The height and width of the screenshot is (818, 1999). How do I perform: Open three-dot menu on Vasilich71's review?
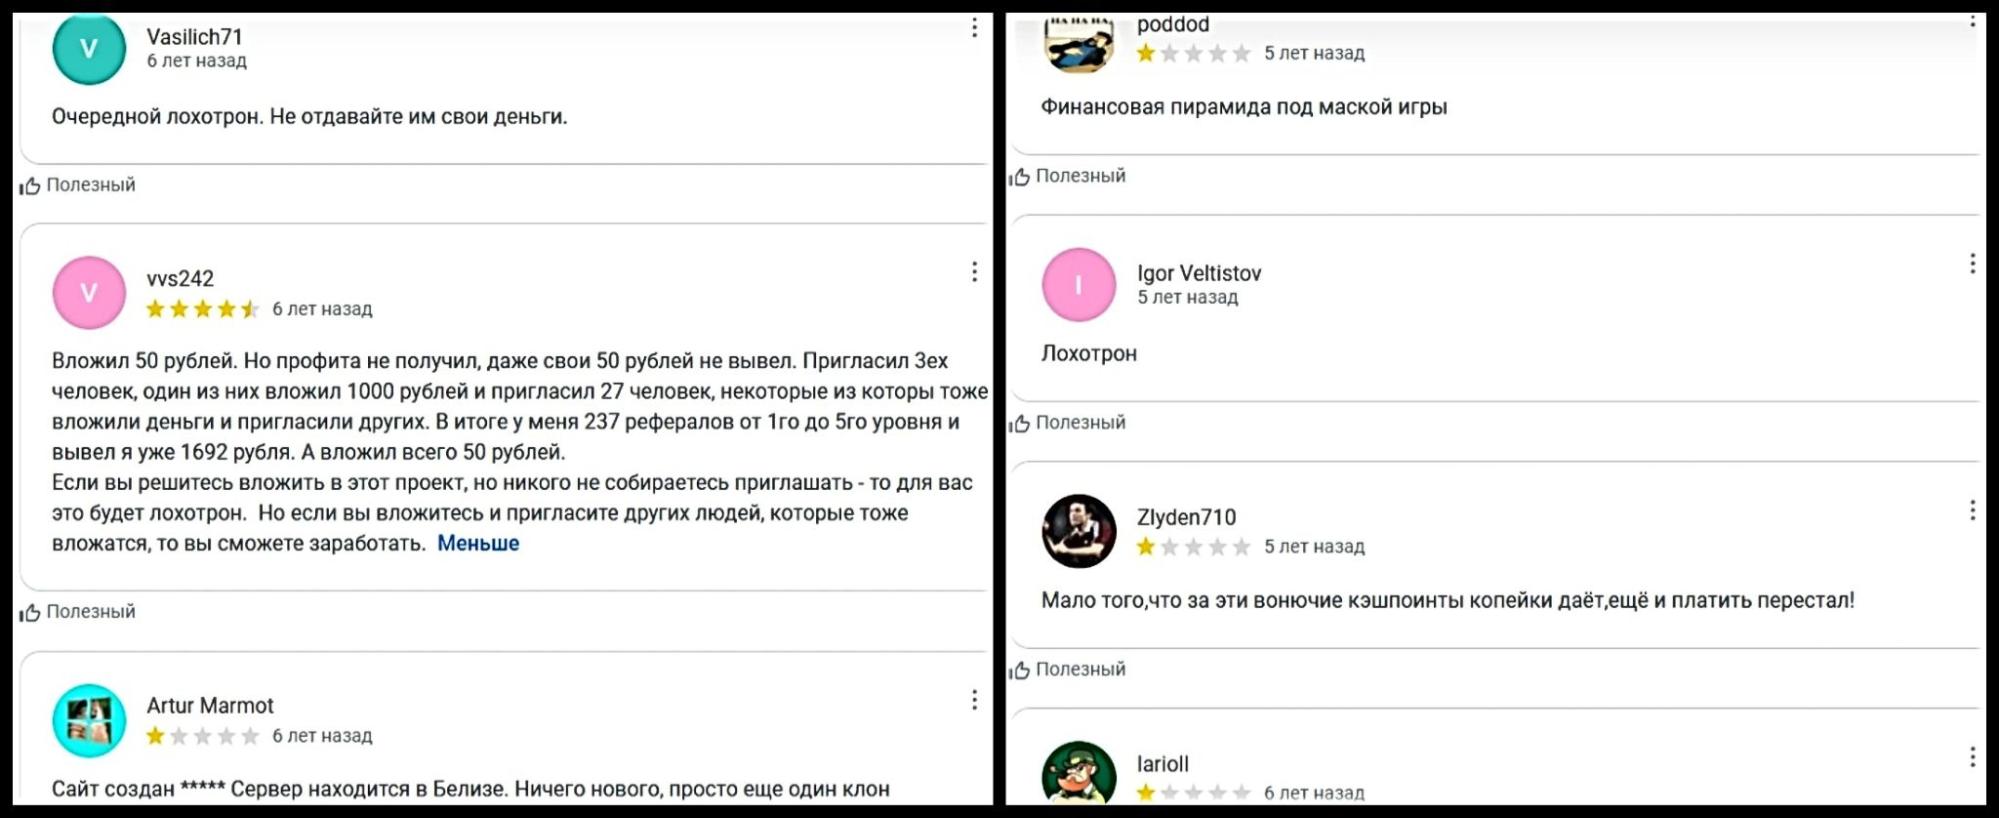point(974,27)
